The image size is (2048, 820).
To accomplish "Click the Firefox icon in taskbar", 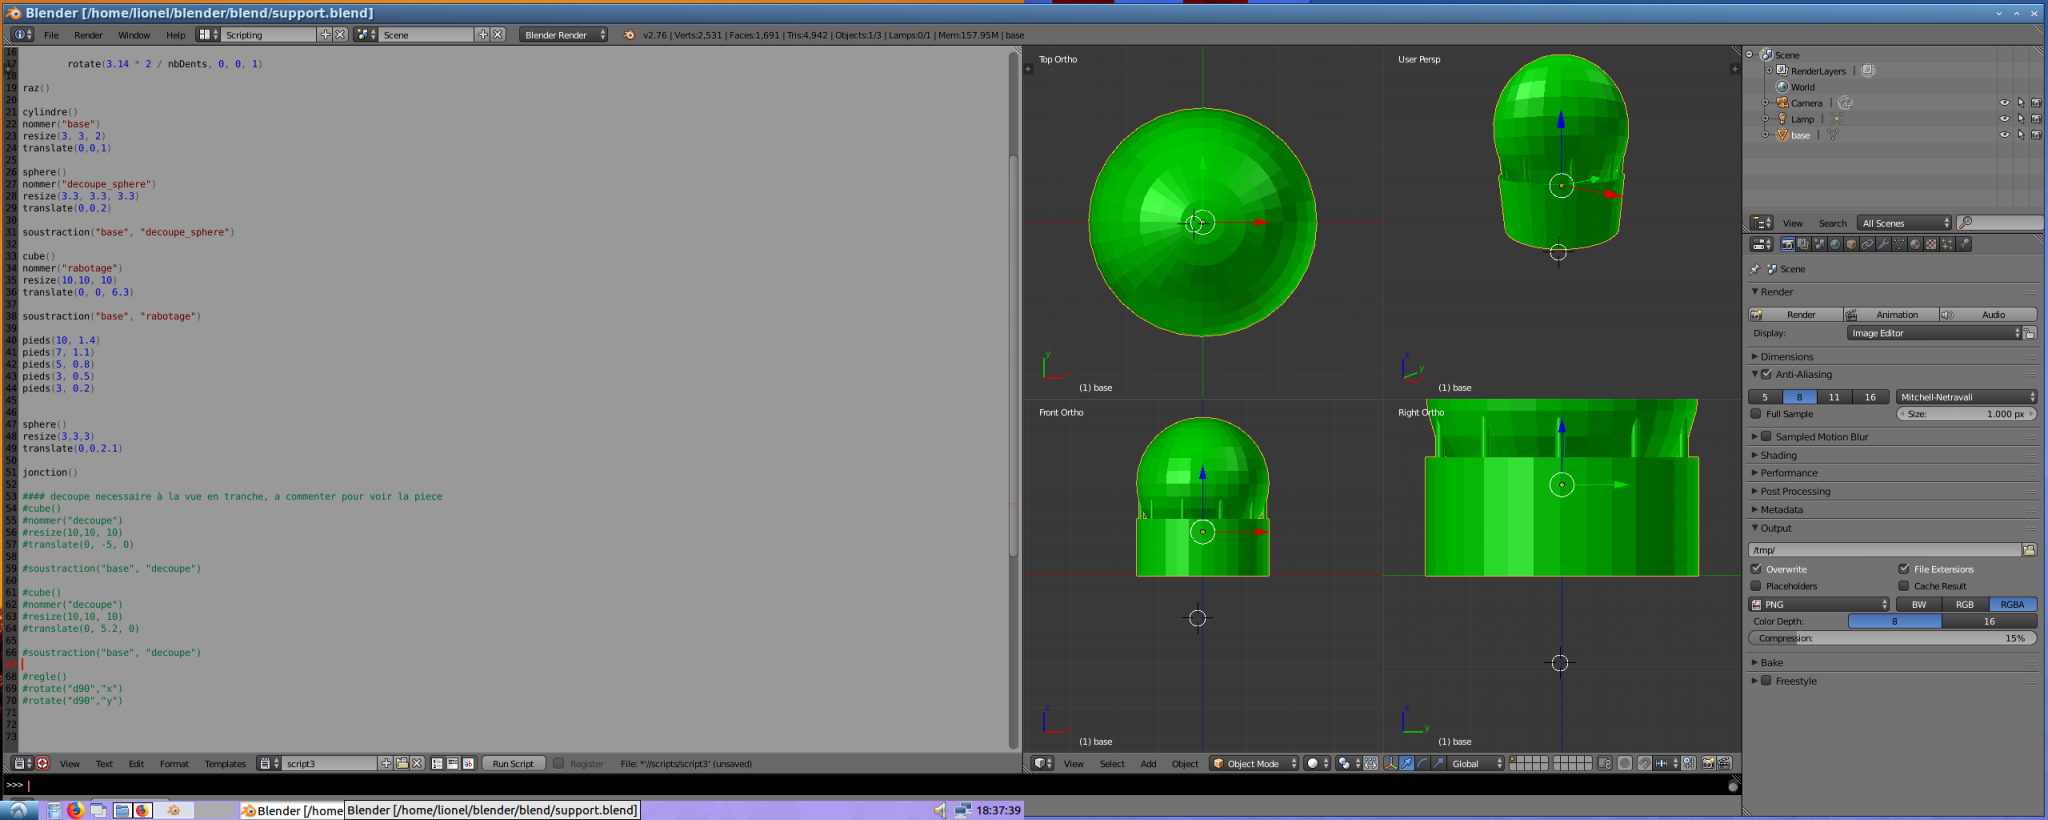I will pos(75,810).
